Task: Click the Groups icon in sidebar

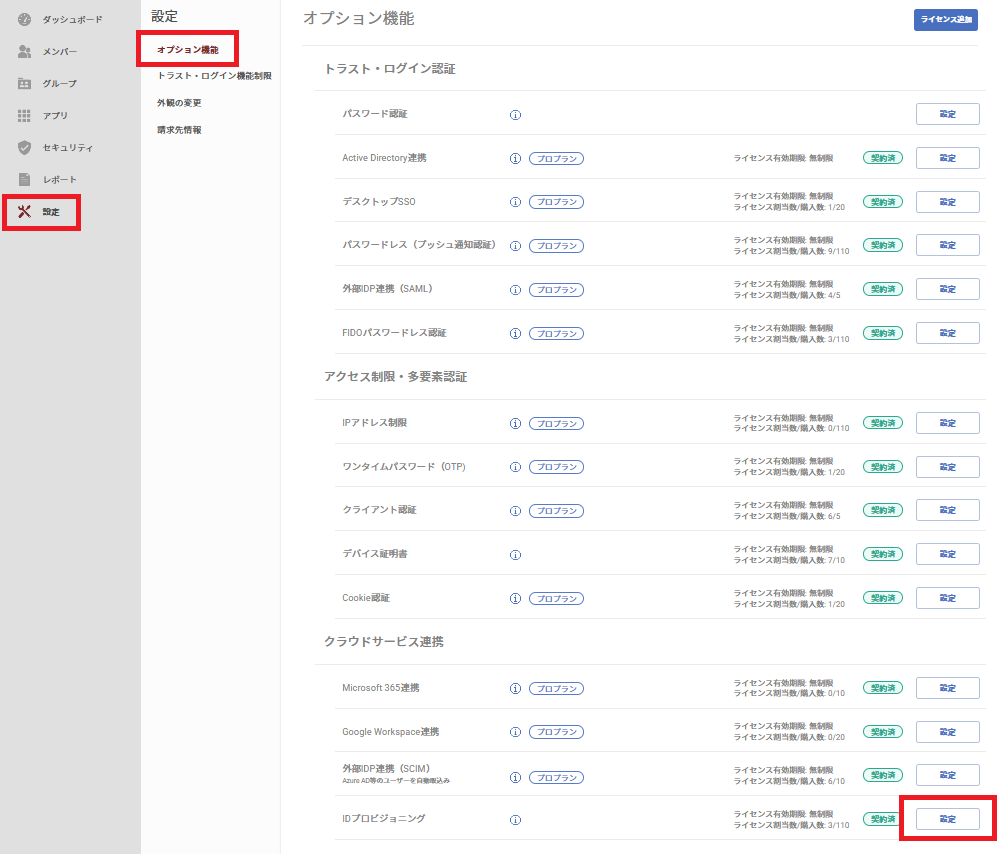Action: 25,83
